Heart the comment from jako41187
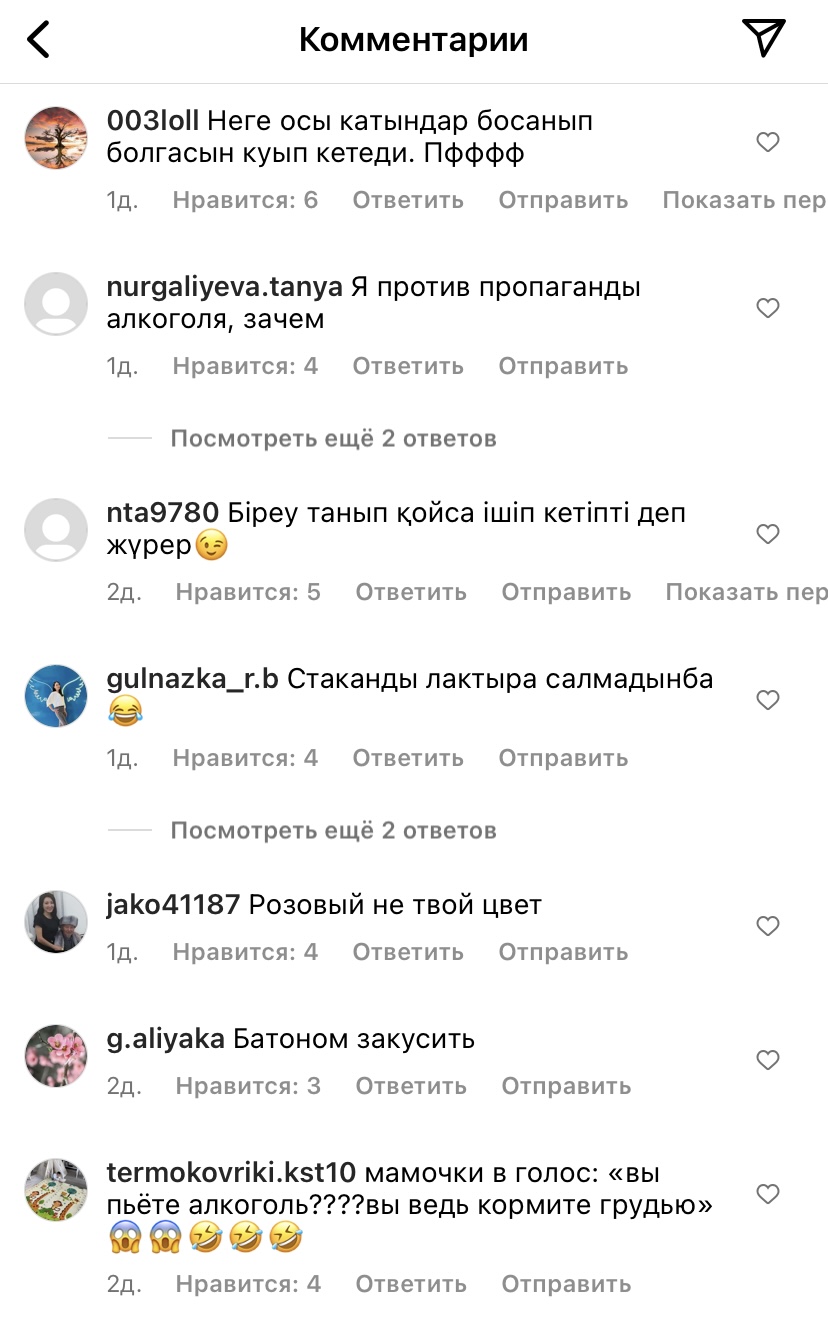 click(768, 926)
